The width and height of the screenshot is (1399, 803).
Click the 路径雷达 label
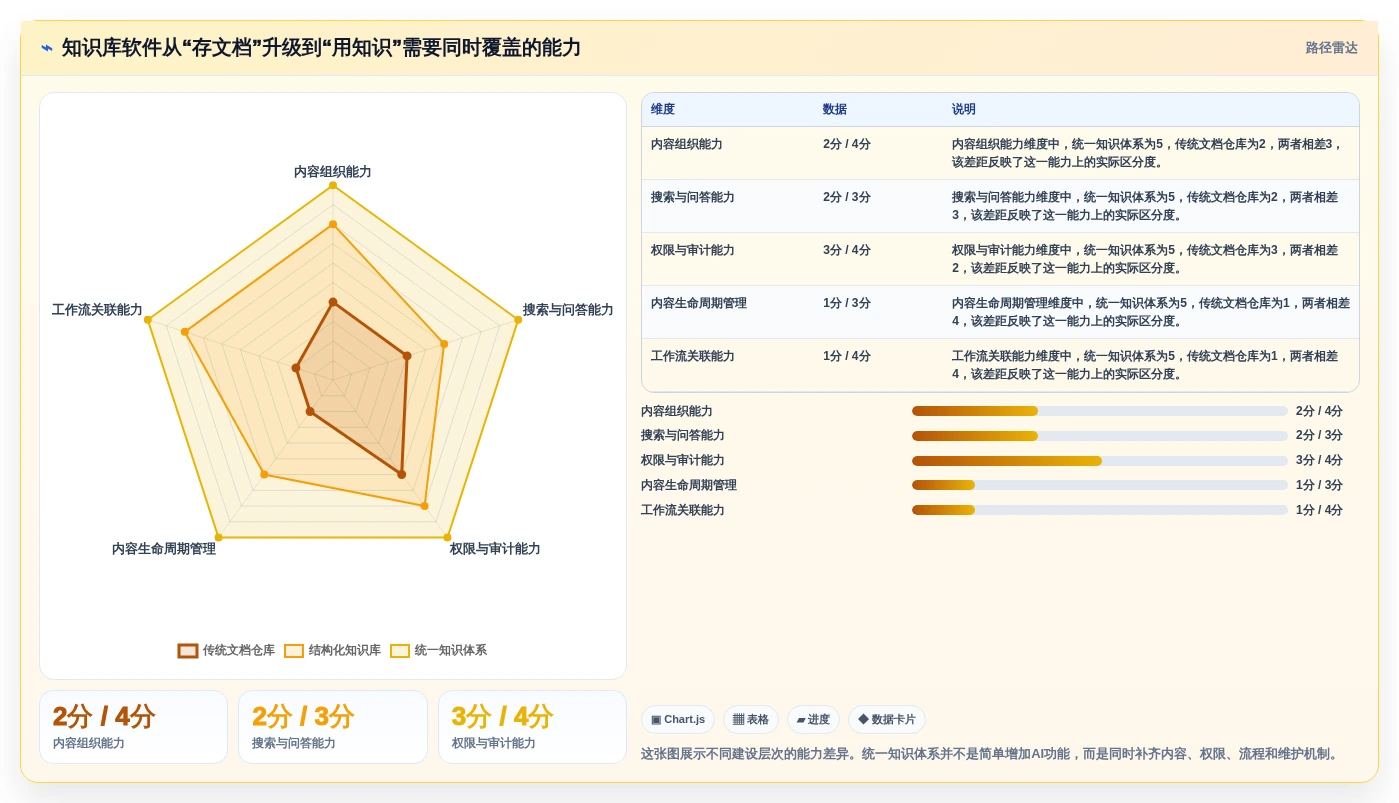[1331, 48]
